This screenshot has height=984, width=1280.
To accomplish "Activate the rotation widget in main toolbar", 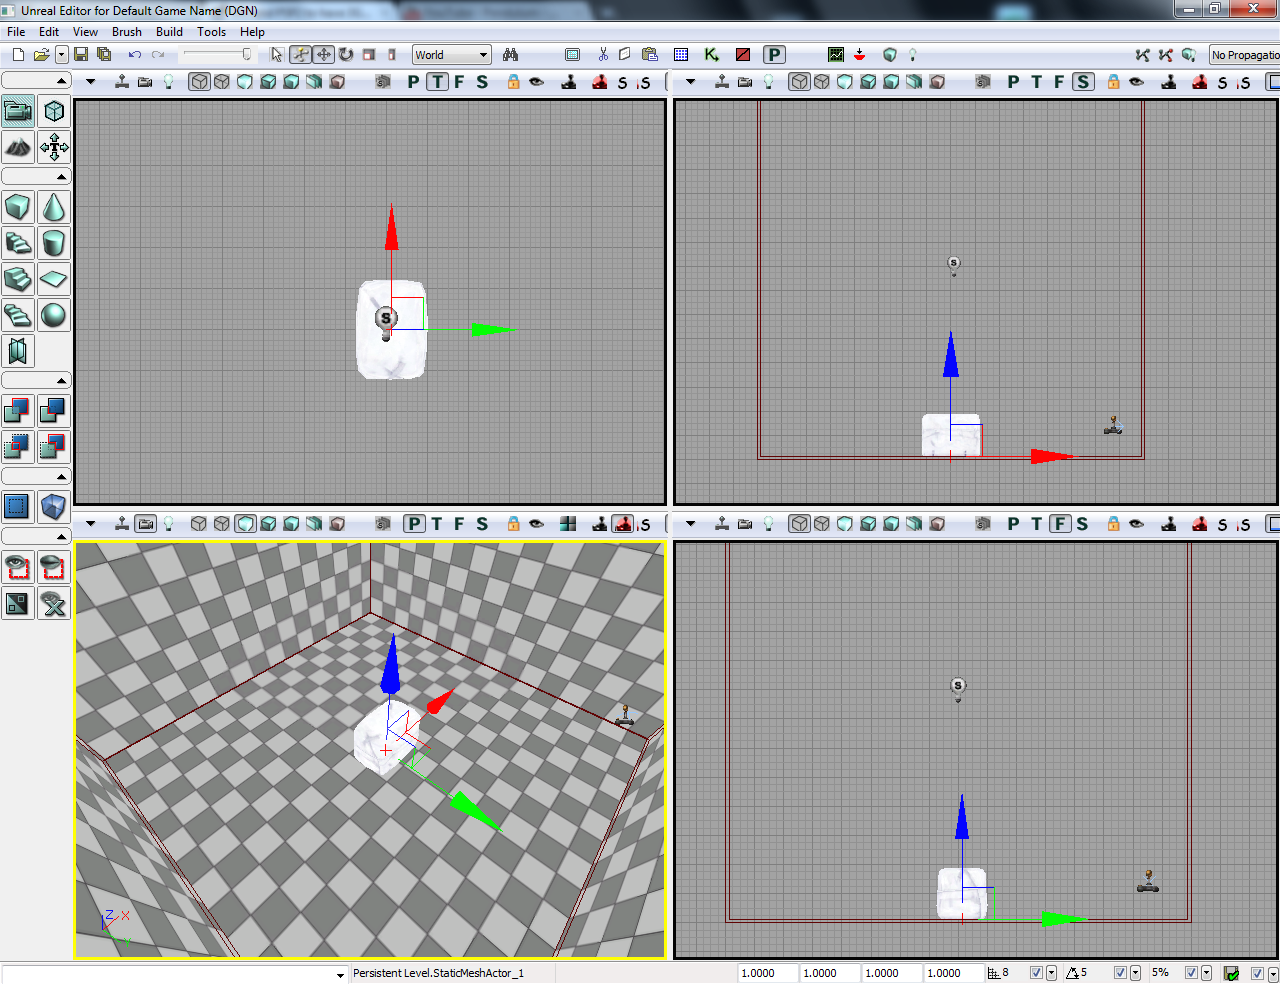I will point(346,55).
